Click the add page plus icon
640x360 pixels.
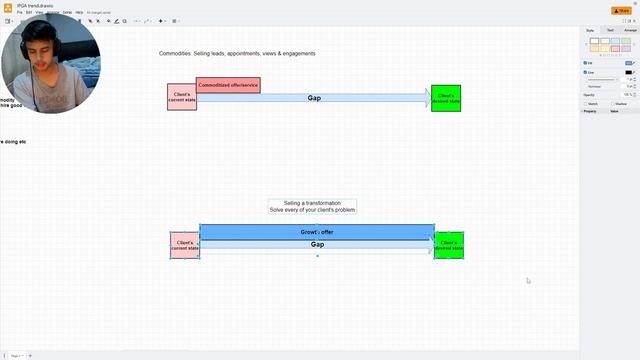[x=30, y=356]
